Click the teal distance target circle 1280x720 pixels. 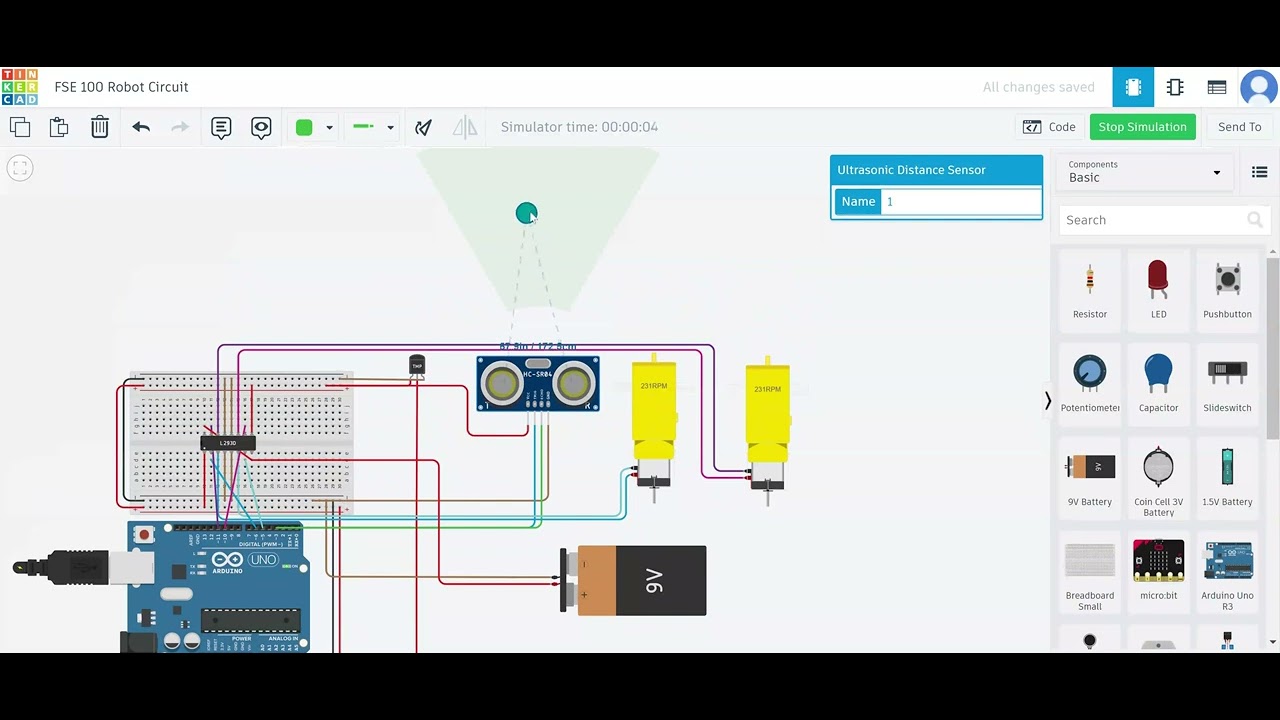click(526, 213)
